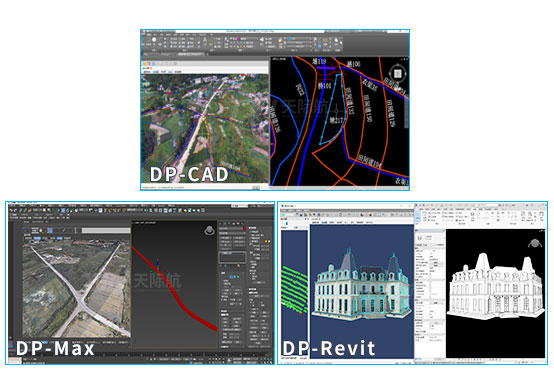The width and height of the screenshot is (554, 382).
Task: Select the Circle tool in AutoCAD ribbon
Action: coord(154,40)
